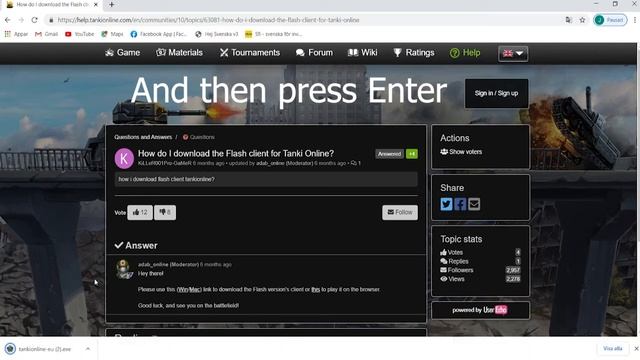The height and width of the screenshot is (360, 640).
Task: Open the question title link
Action: (236, 153)
